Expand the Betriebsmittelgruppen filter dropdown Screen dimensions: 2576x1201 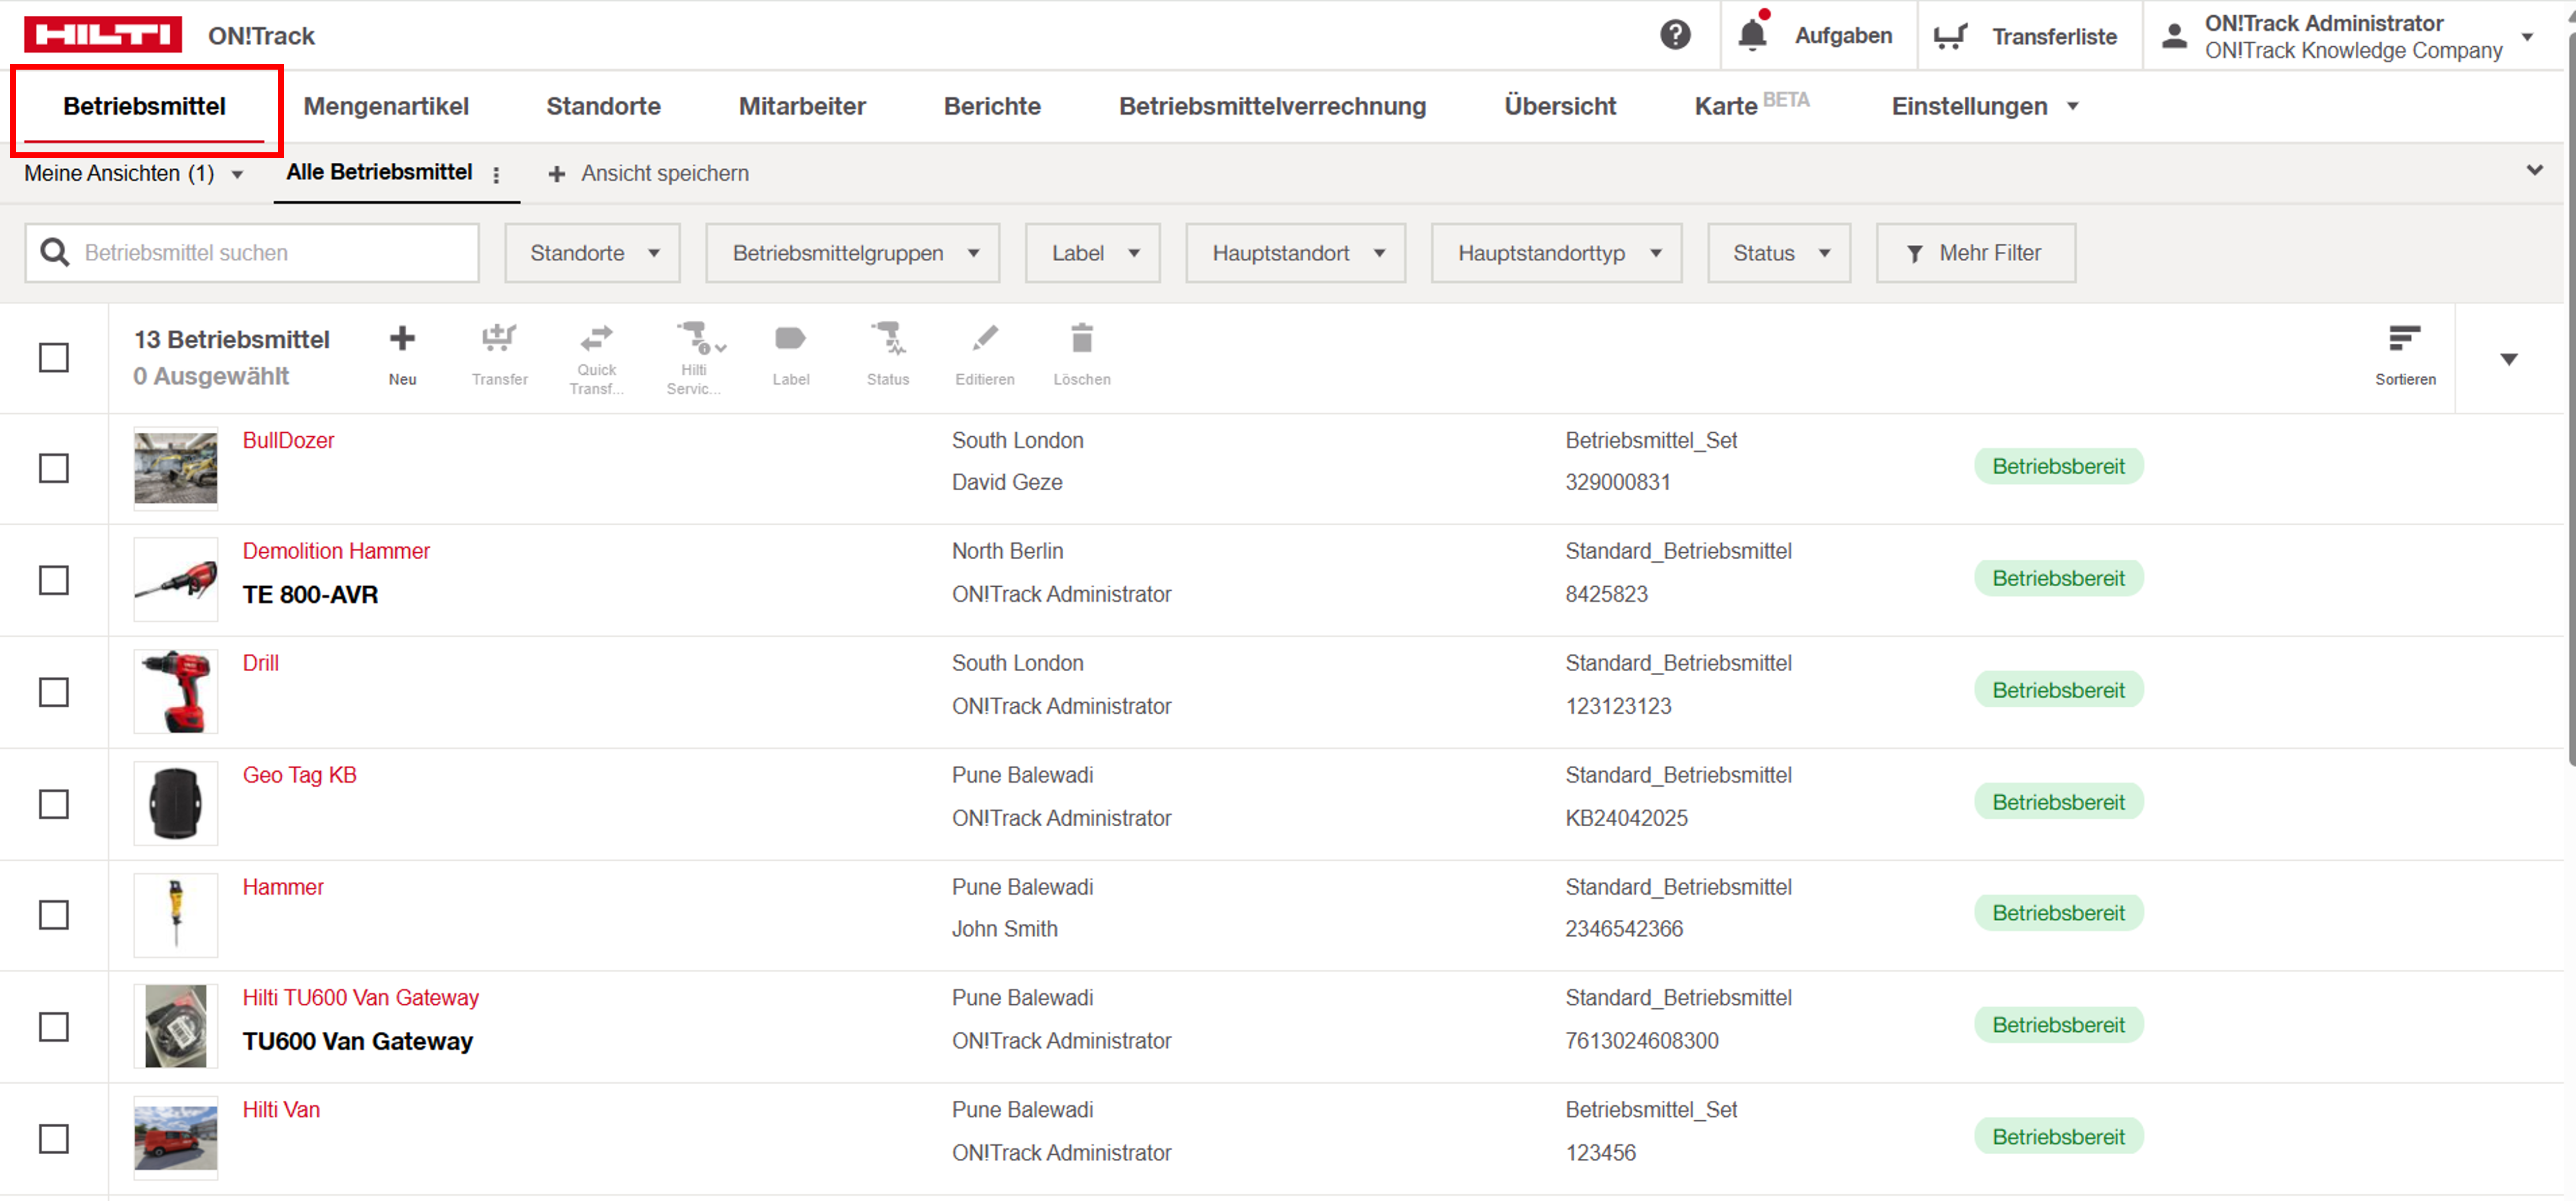(853, 253)
